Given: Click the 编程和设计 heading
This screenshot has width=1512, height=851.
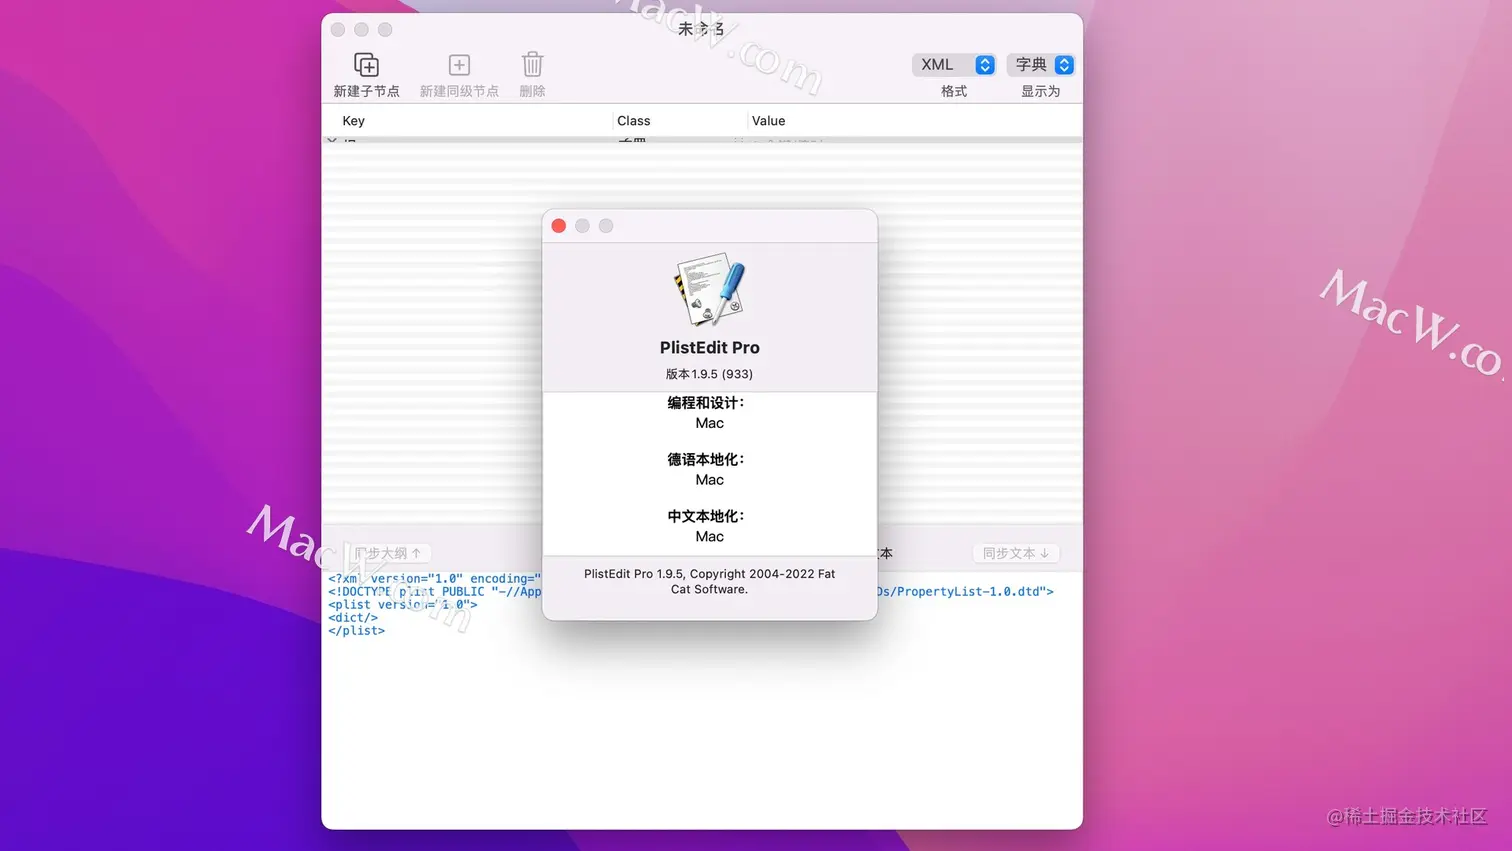Looking at the screenshot, I should coord(706,403).
